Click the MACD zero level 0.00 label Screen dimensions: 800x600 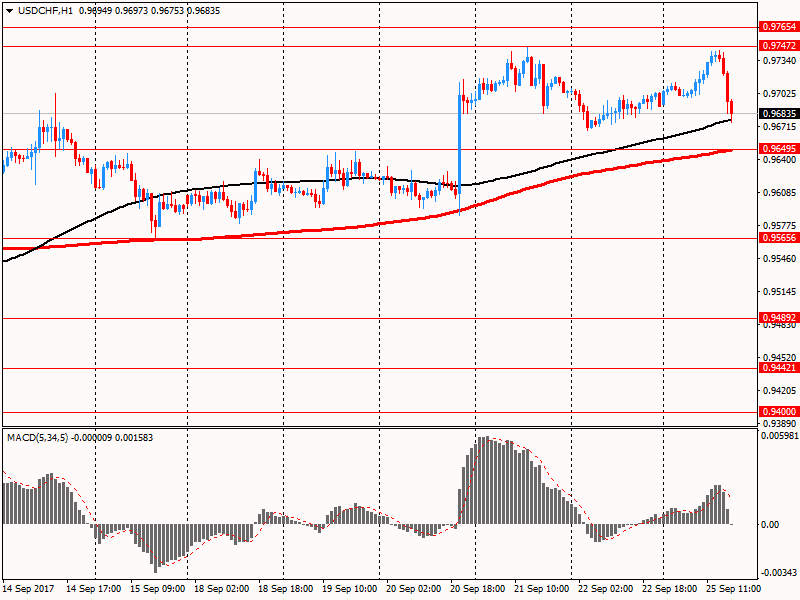pyautogui.click(x=770, y=524)
